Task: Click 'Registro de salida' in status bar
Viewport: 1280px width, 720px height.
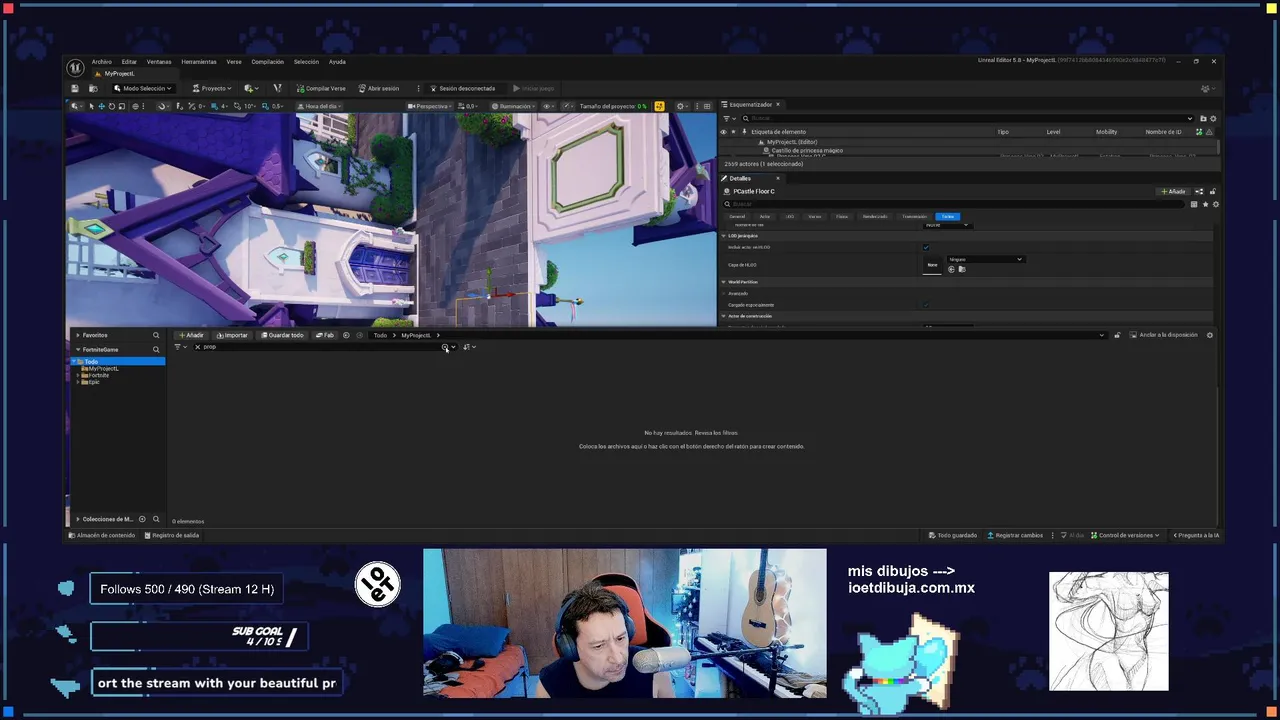Action: 172,535
